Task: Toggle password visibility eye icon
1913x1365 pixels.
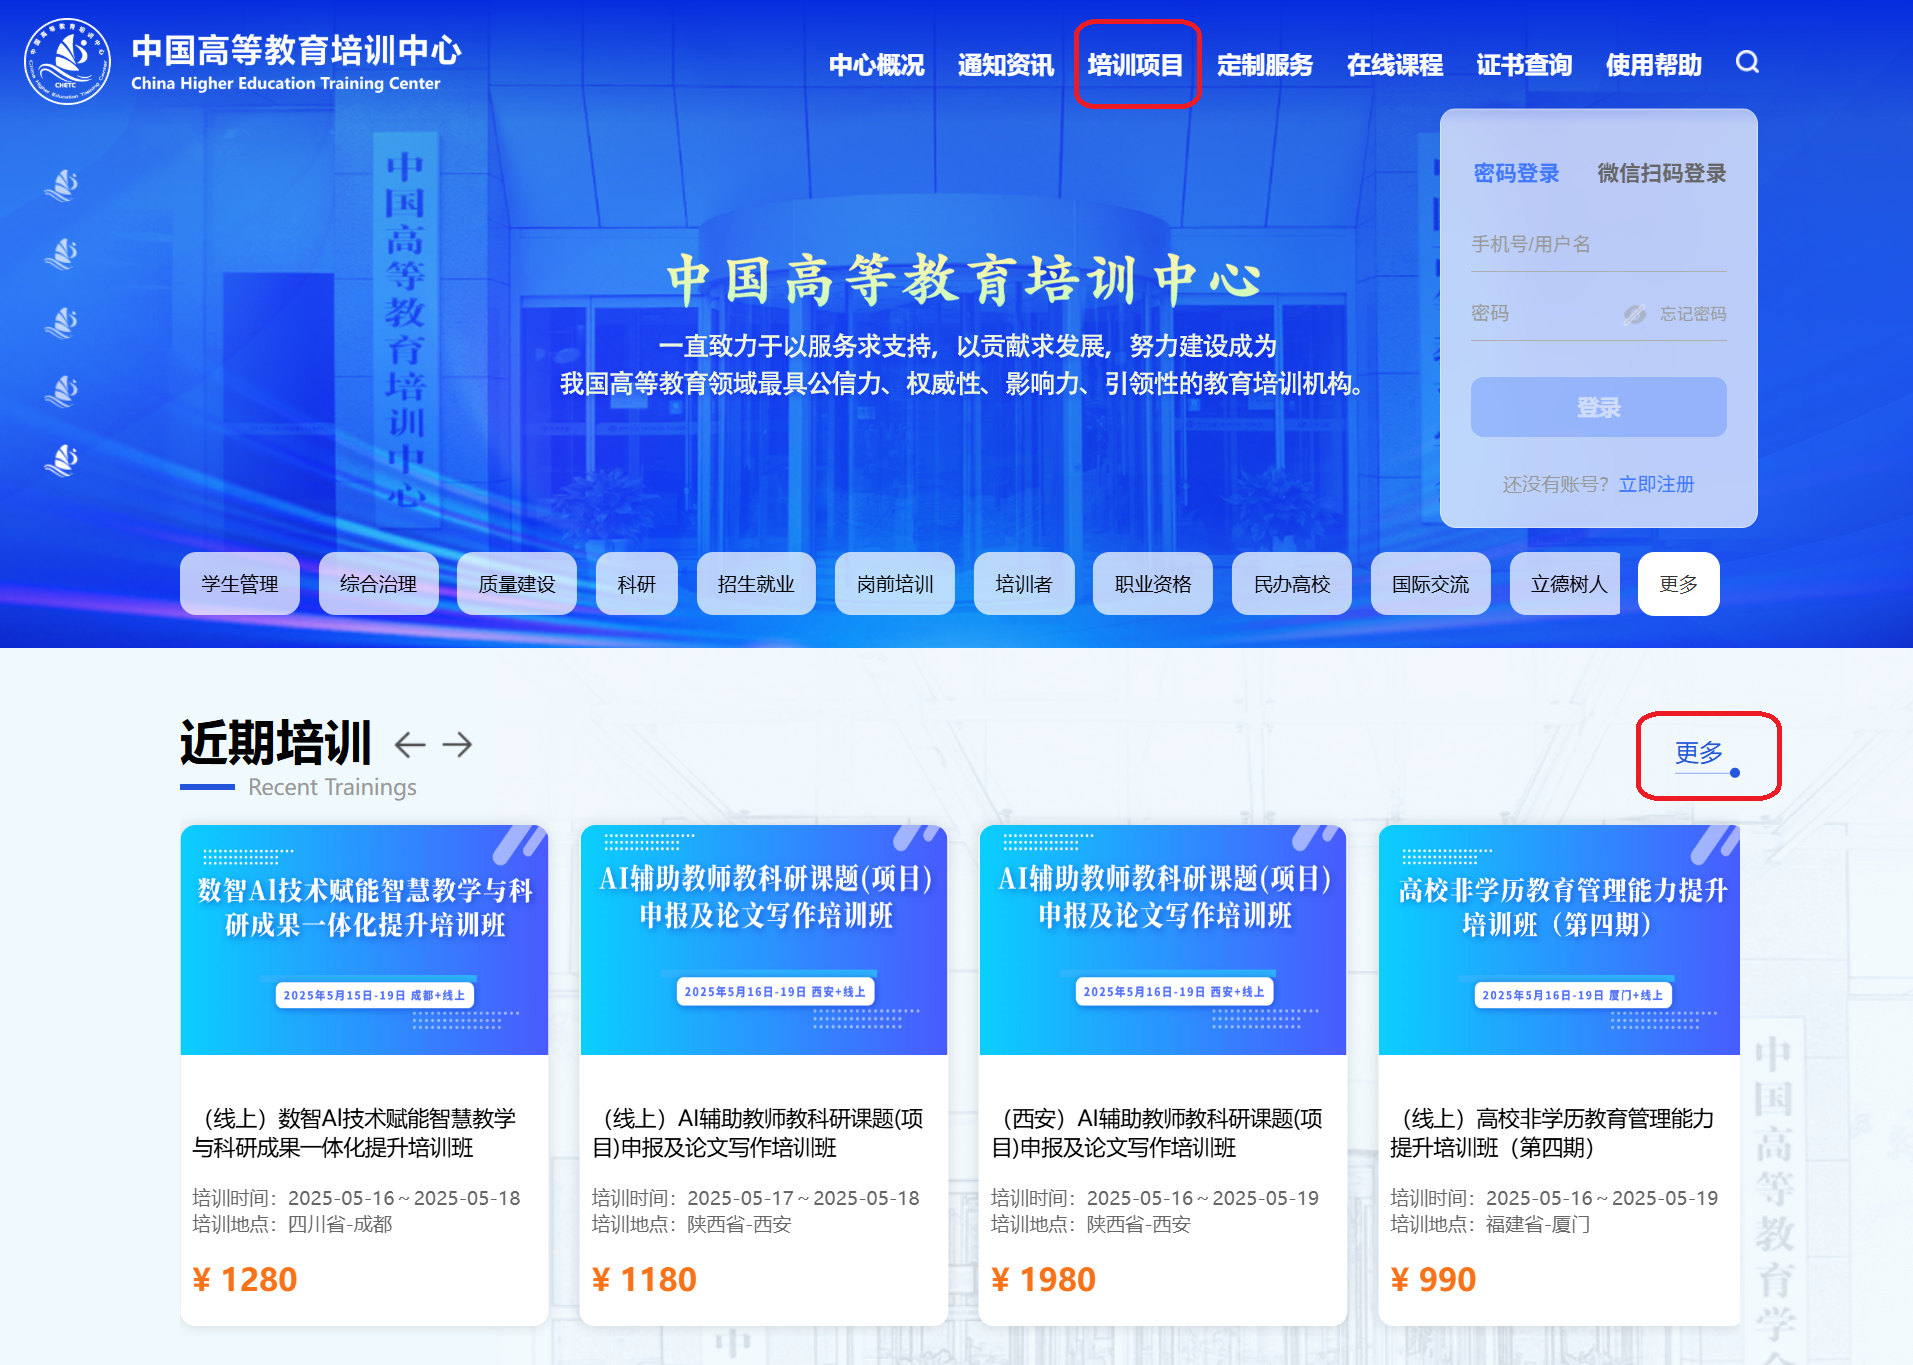Action: click(x=1635, y=314)
